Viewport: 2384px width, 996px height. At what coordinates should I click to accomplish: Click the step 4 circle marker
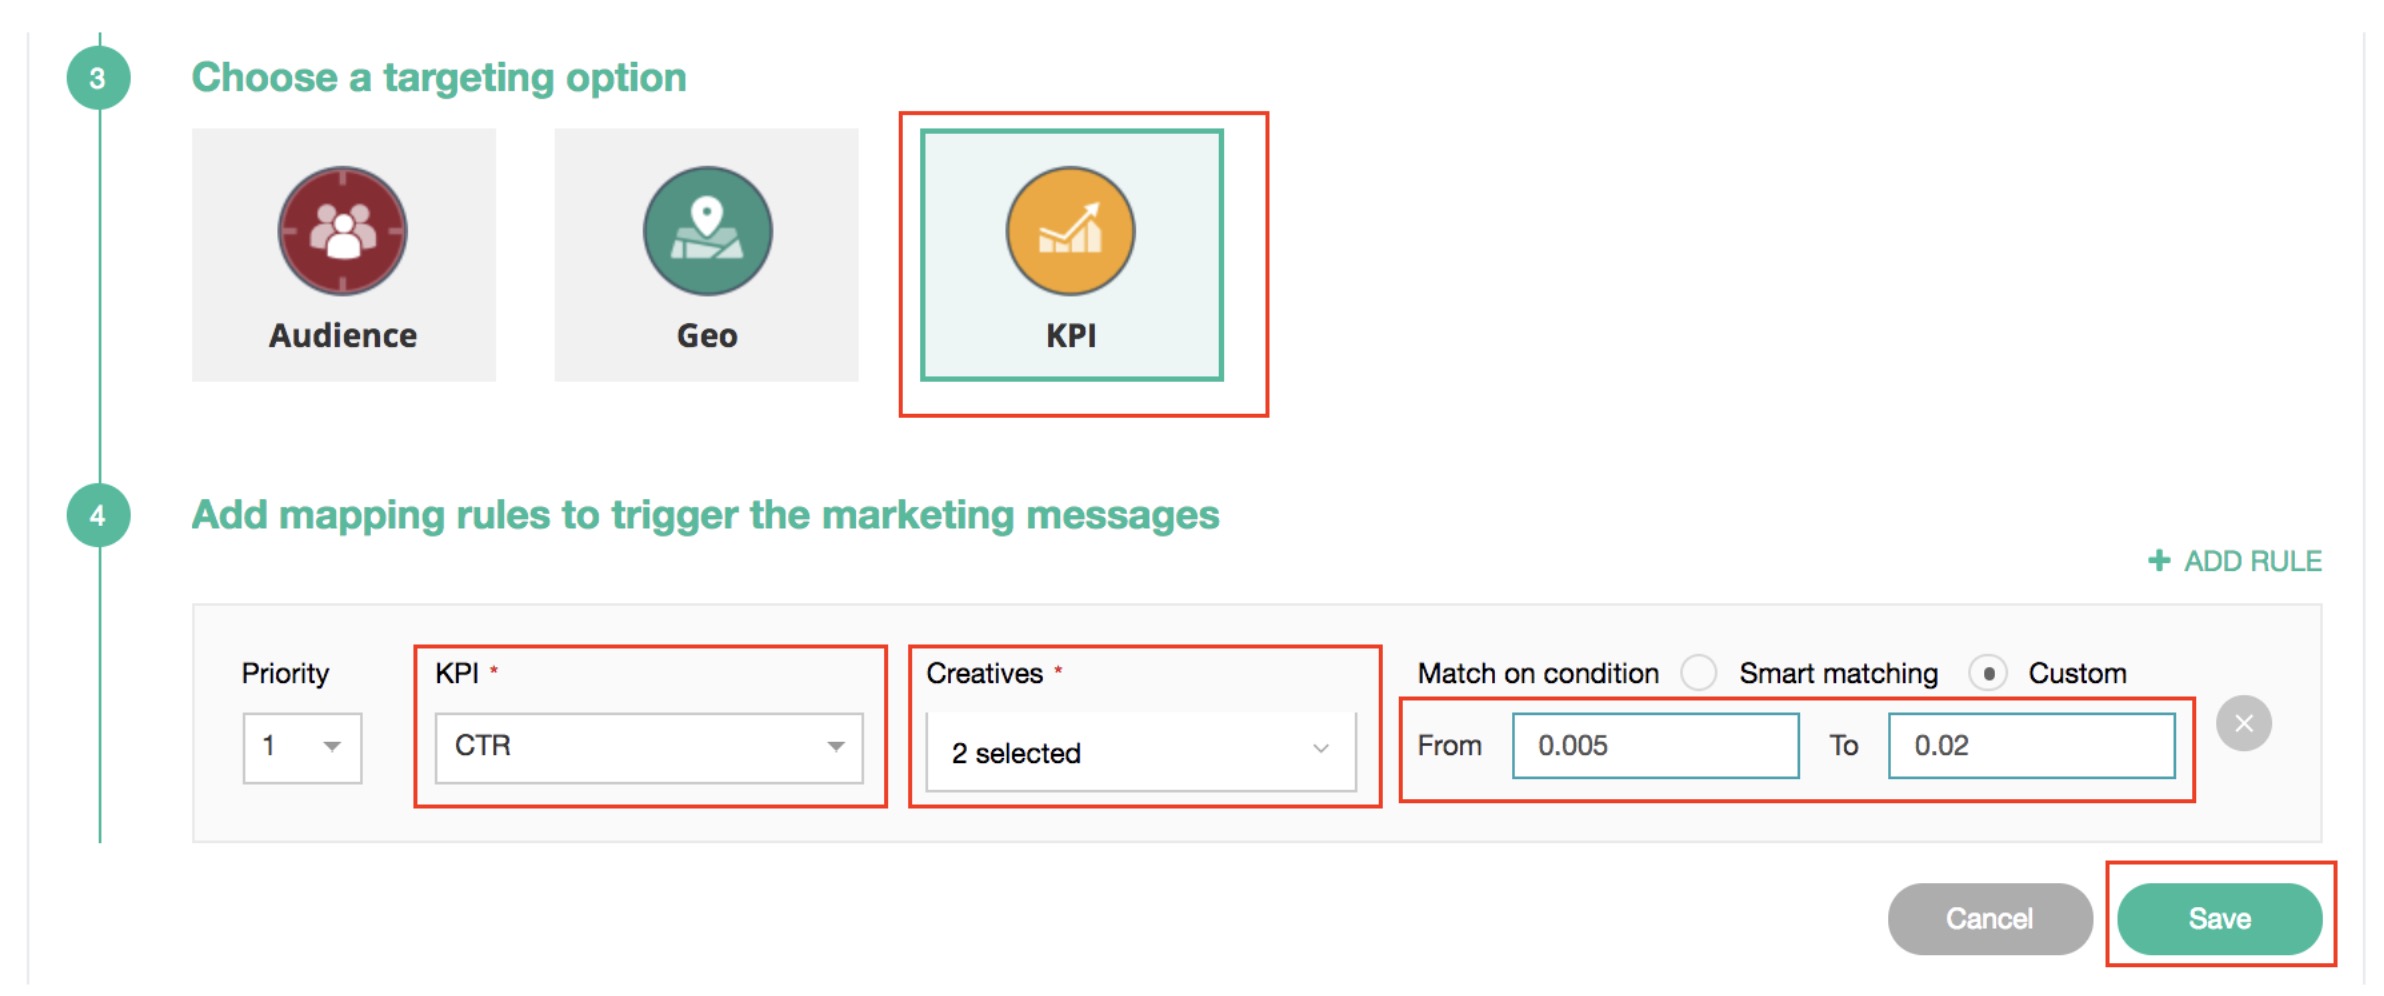coord(98,515)
